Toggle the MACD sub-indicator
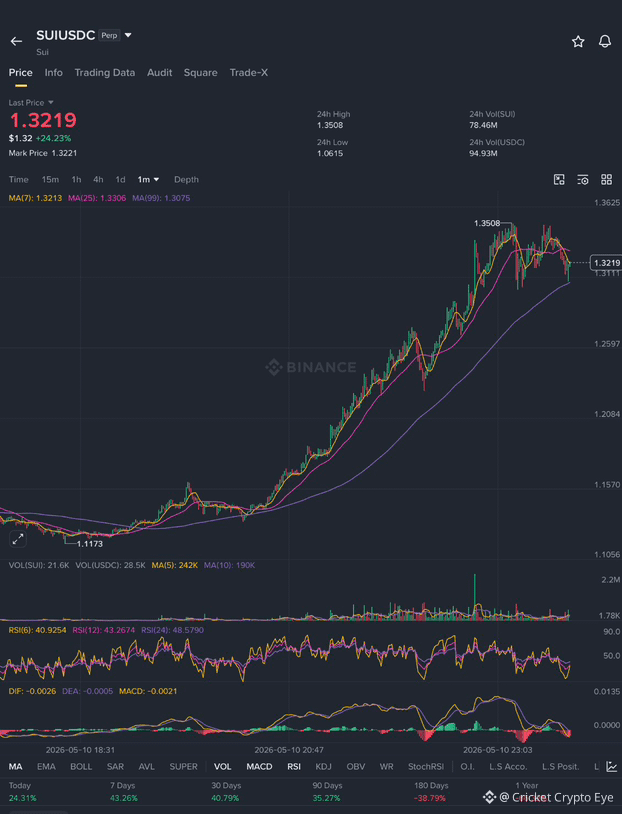 tap(259, 767)
